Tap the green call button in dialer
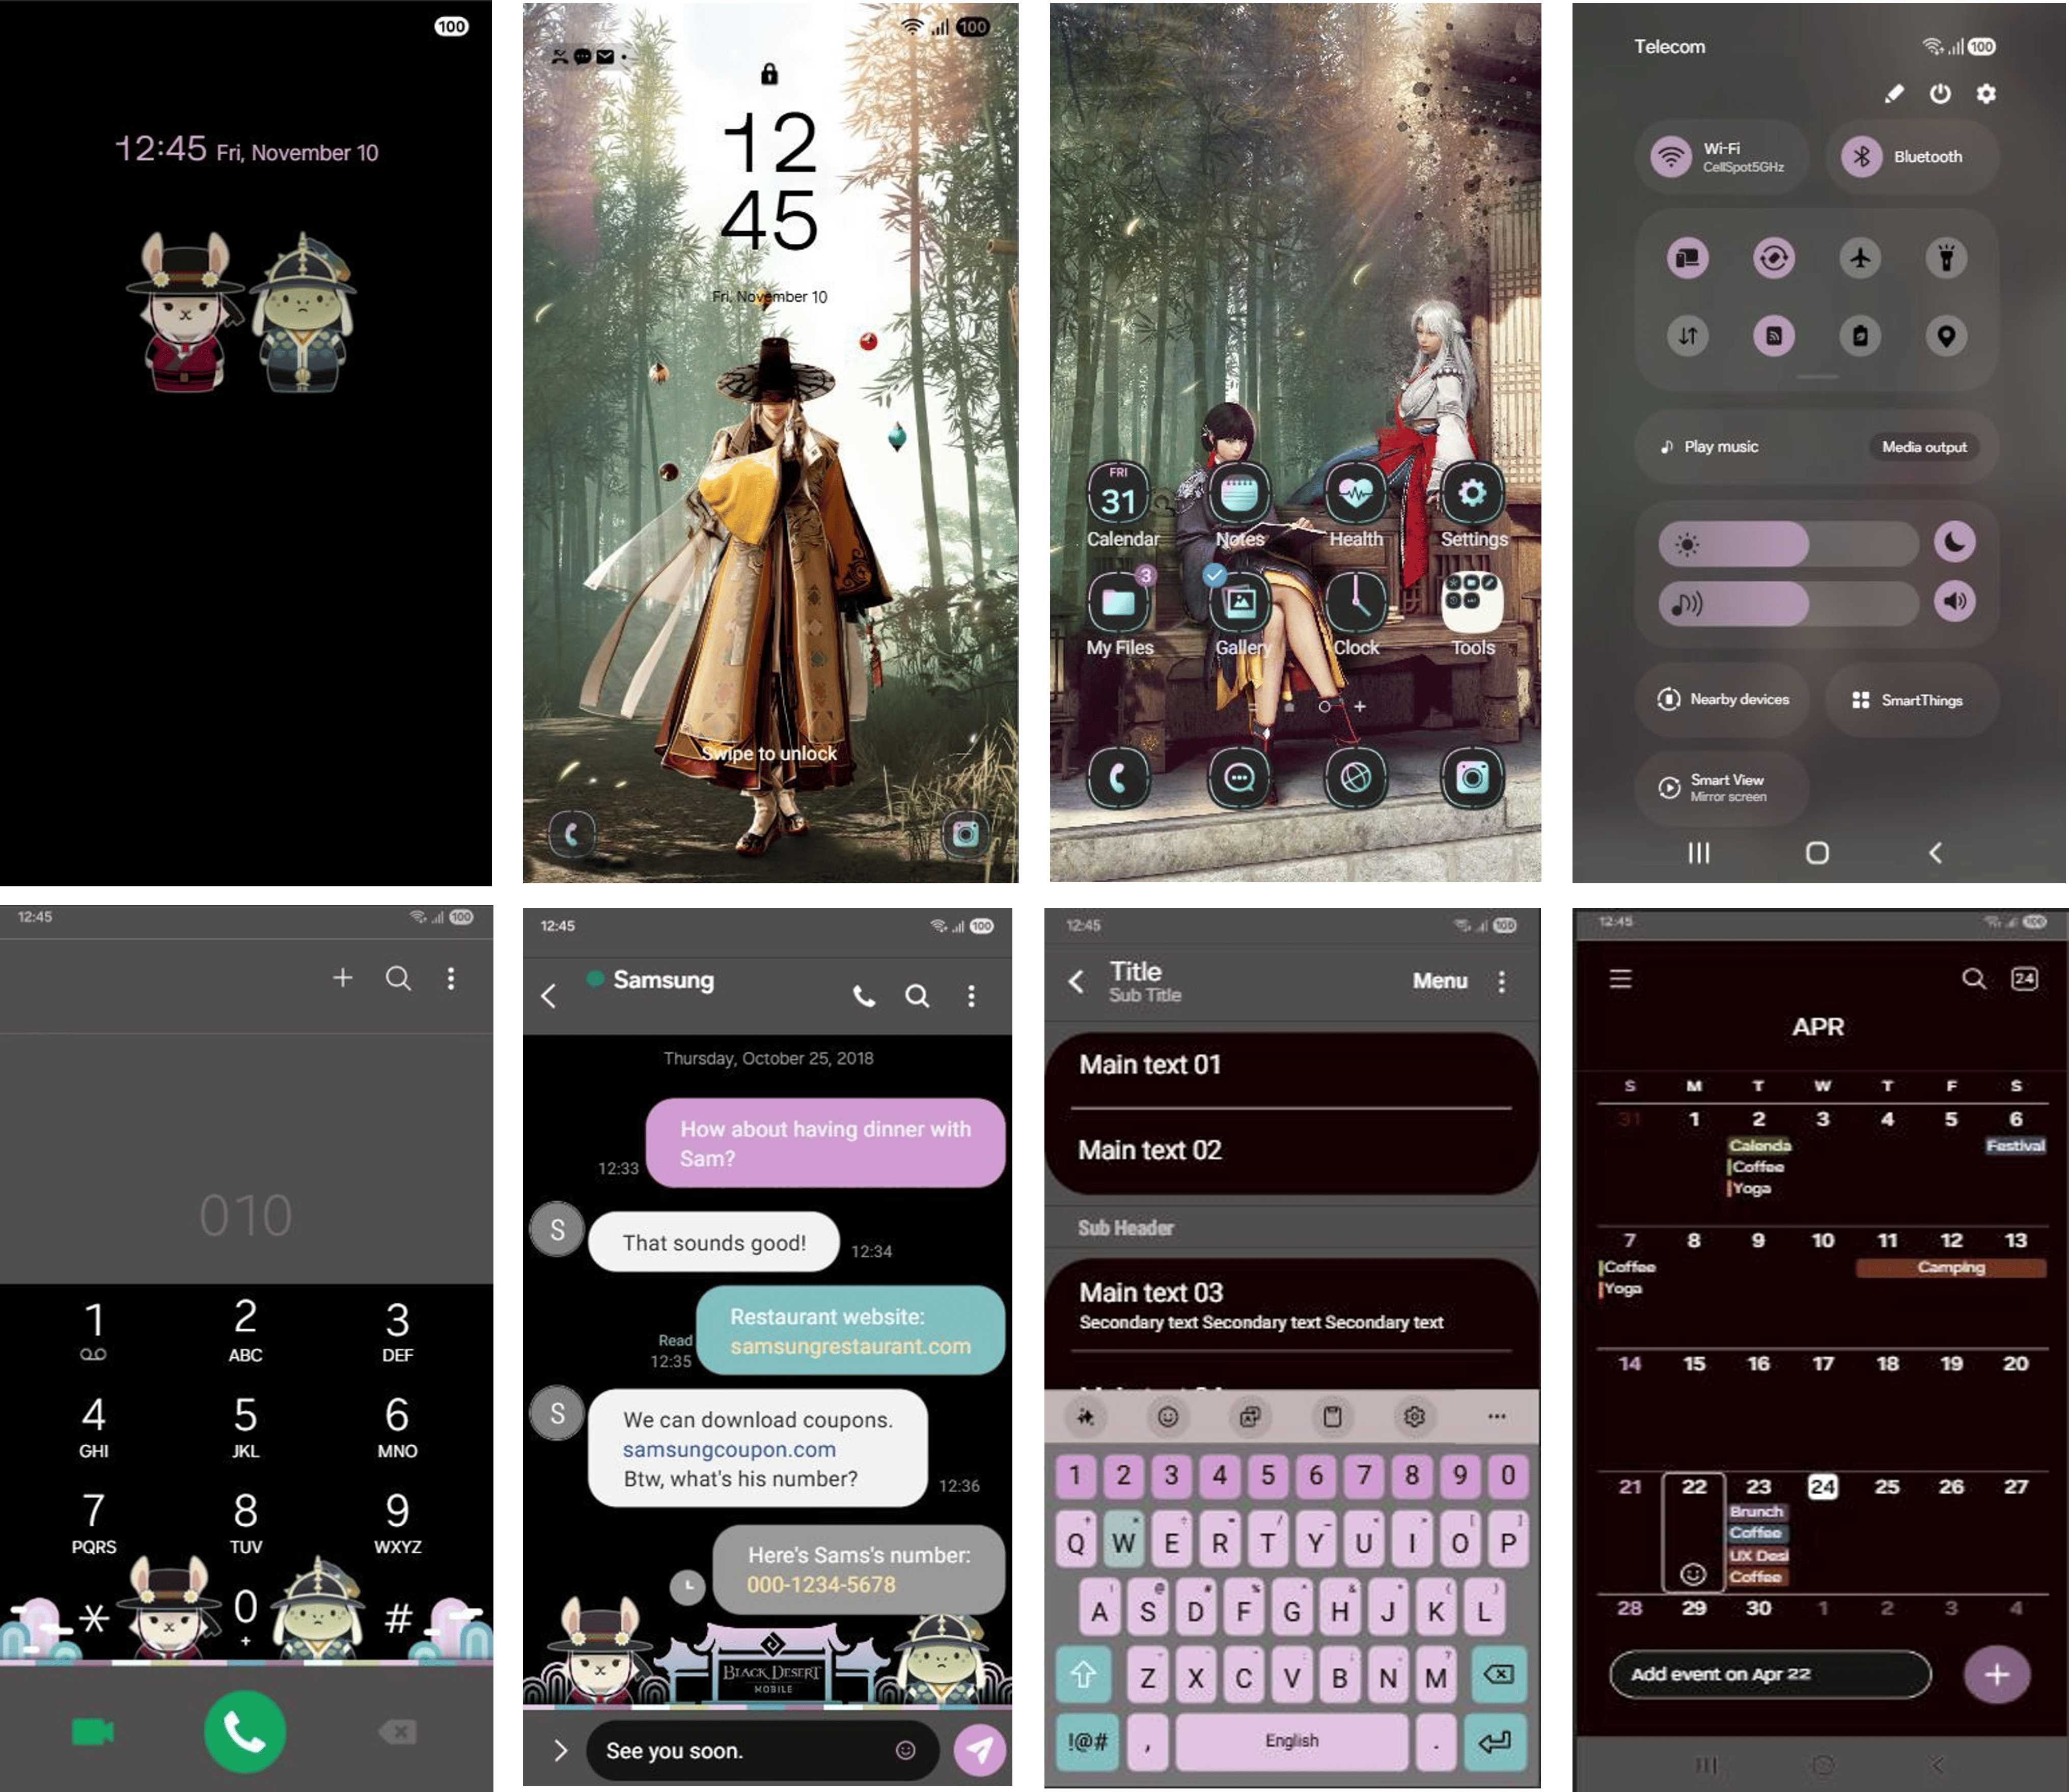Screen dimensions: 2069x1792 (245, 1732)
